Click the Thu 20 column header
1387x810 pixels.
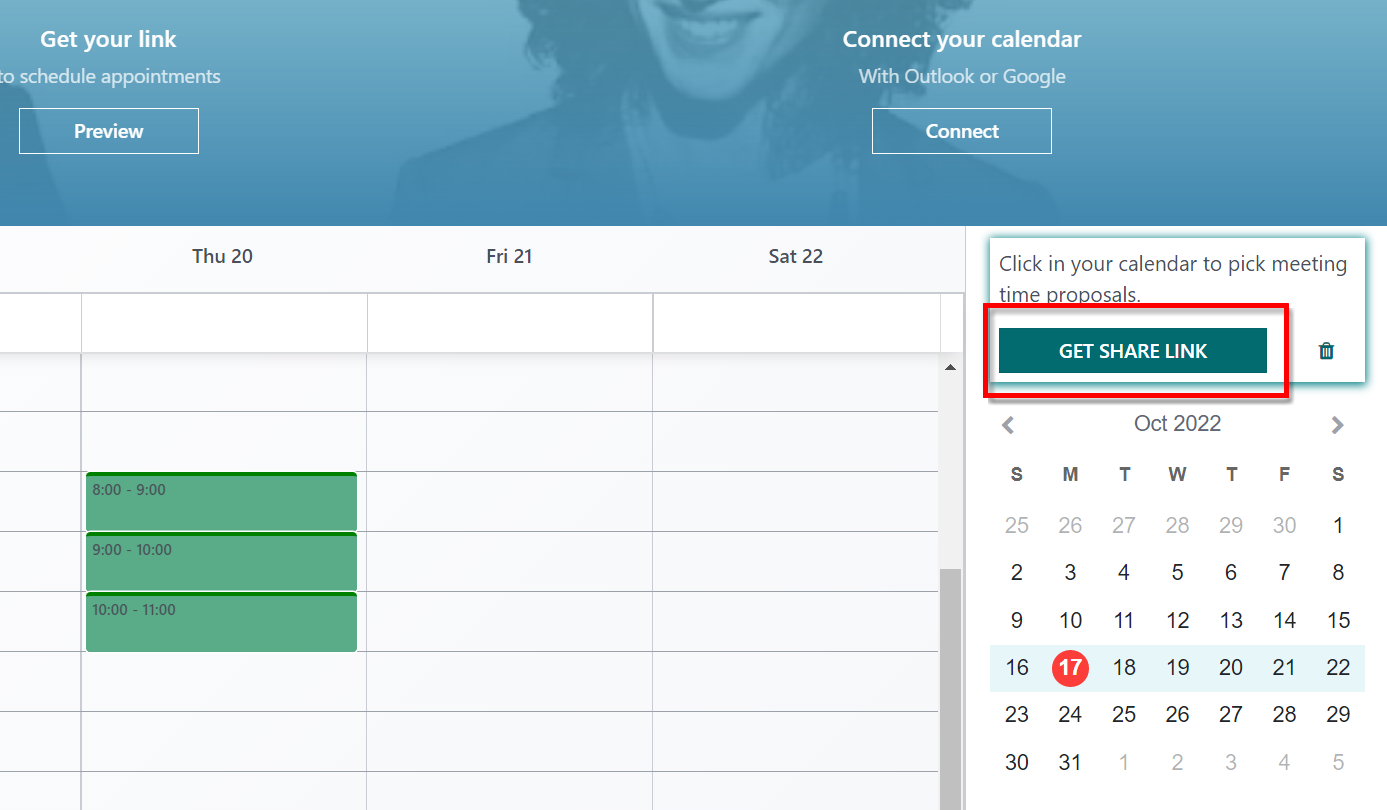(222, 256)
